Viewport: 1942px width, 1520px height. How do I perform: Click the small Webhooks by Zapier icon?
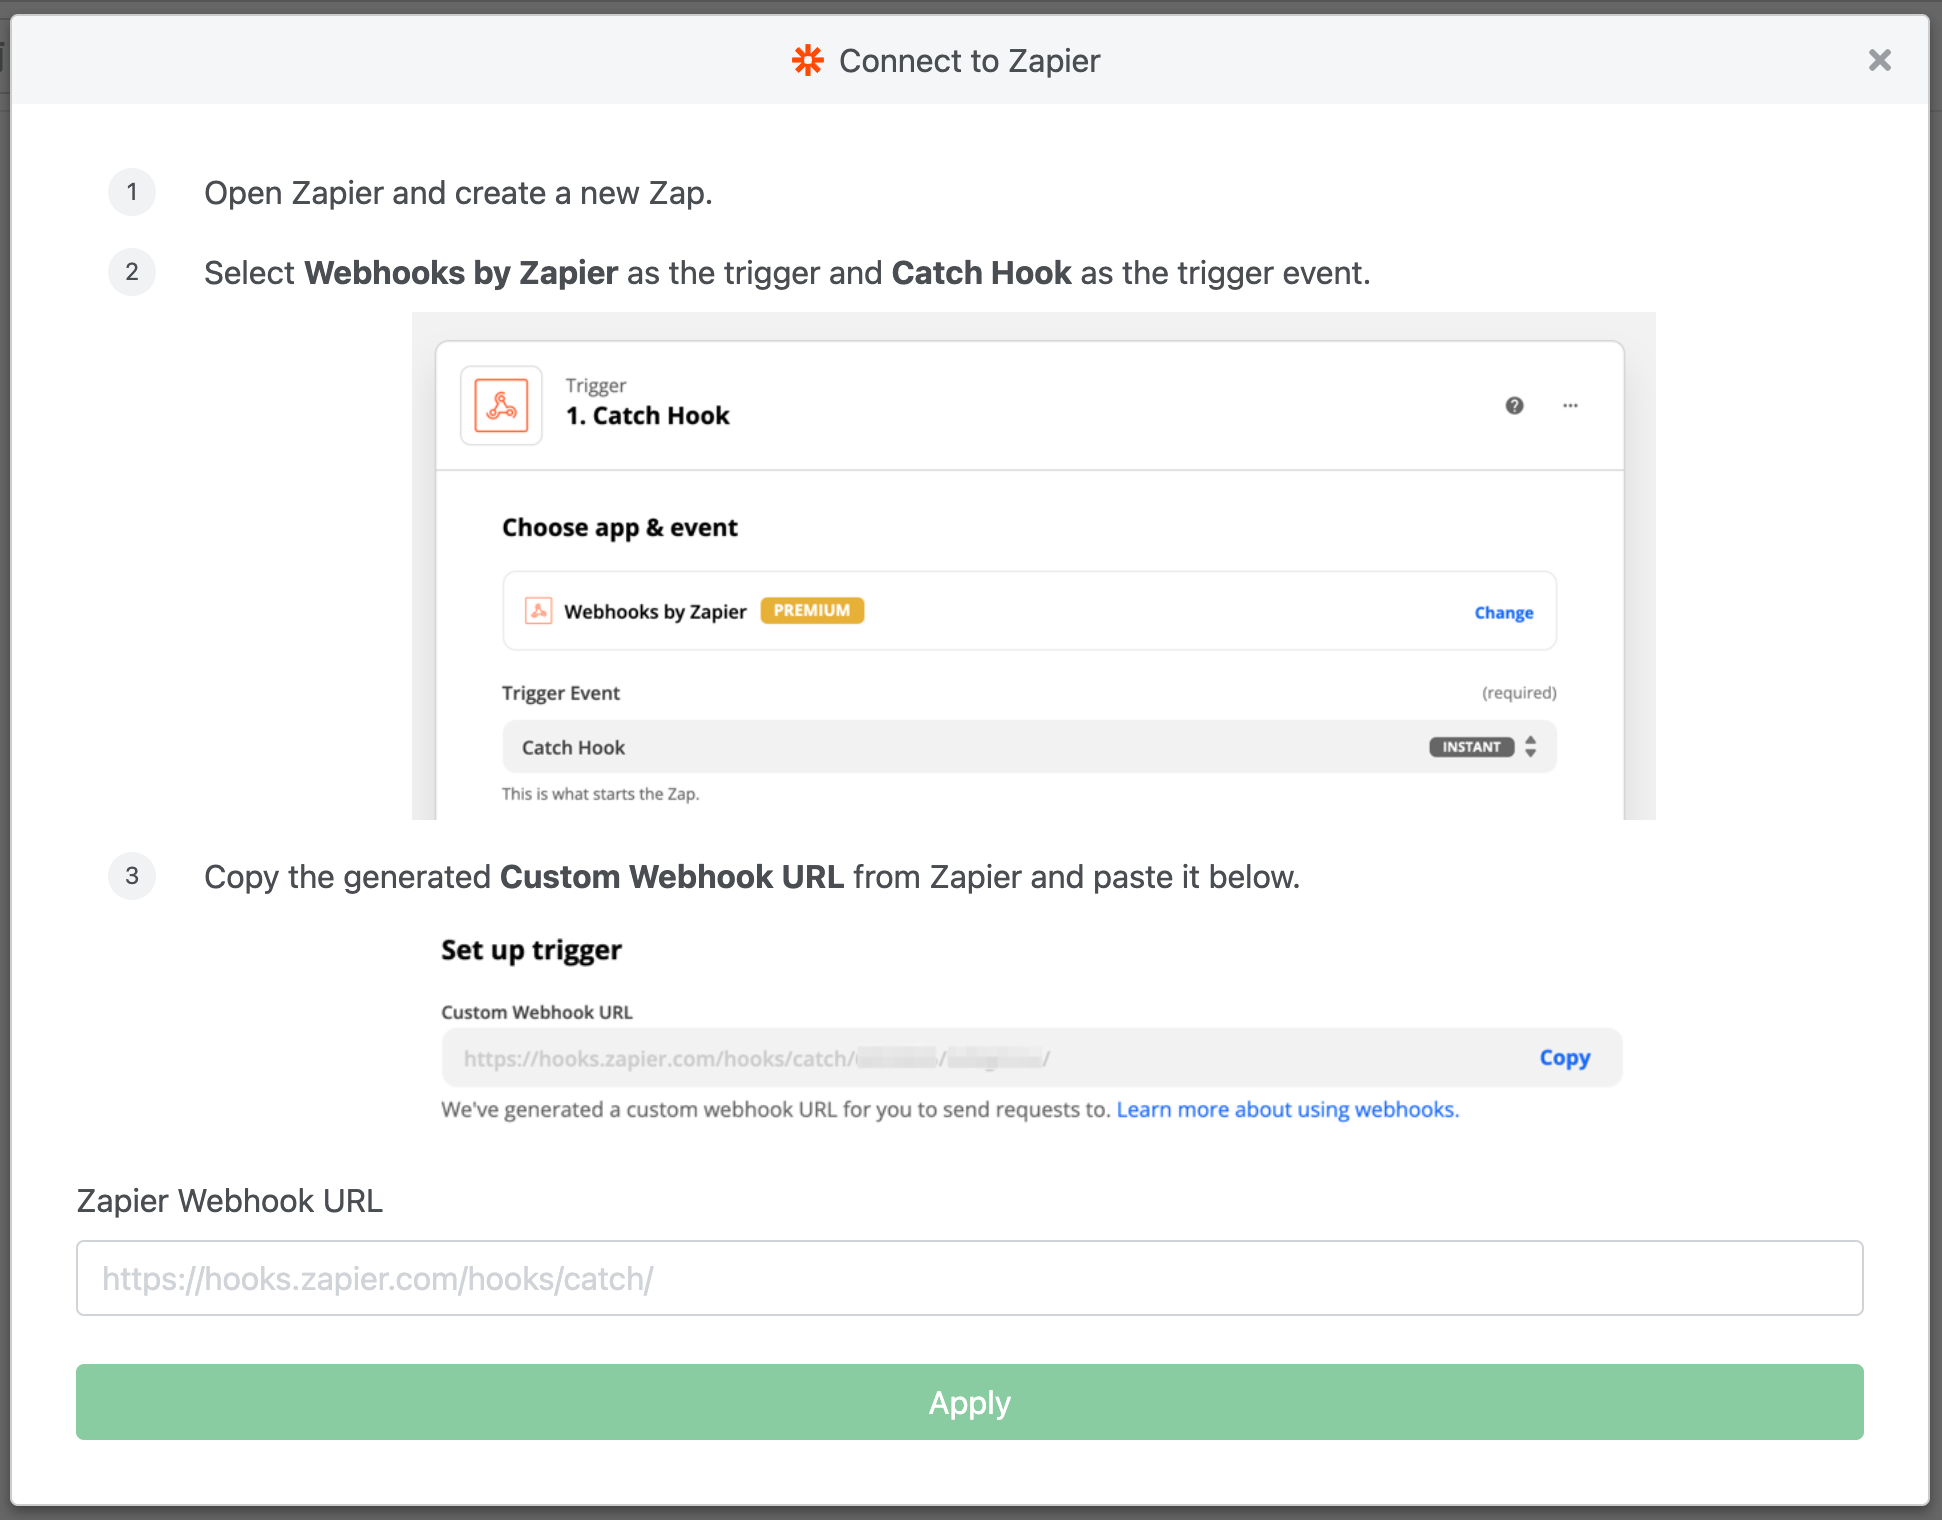pos(538,611)
